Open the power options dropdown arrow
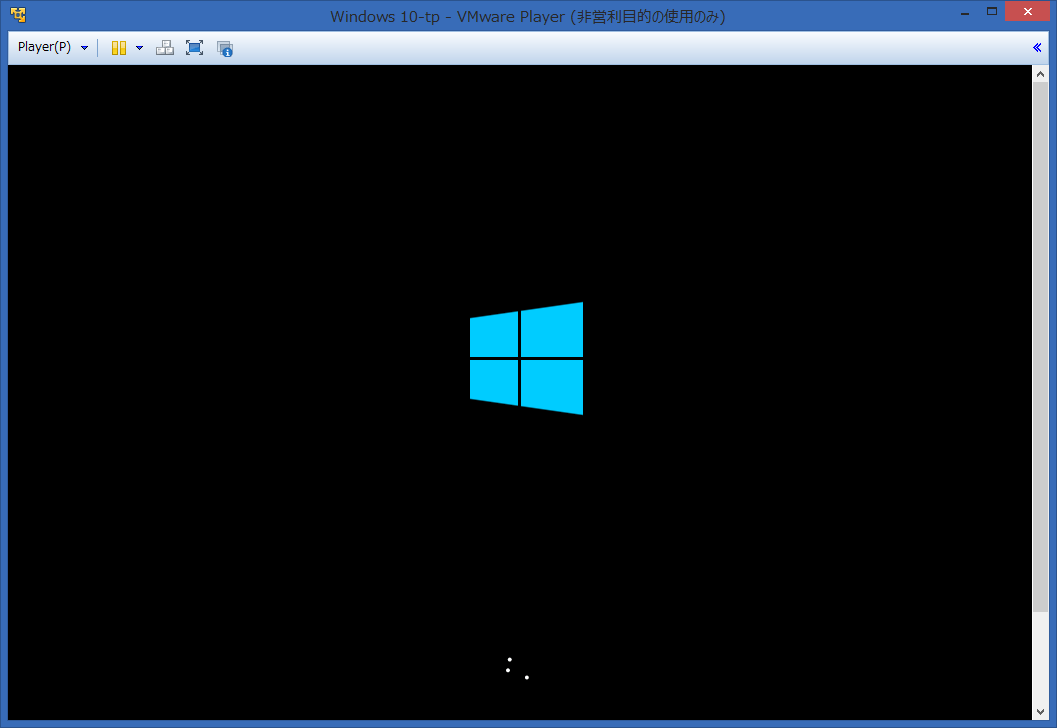The width and height of the screenshot is (1057, 728). tap(140, 48)
